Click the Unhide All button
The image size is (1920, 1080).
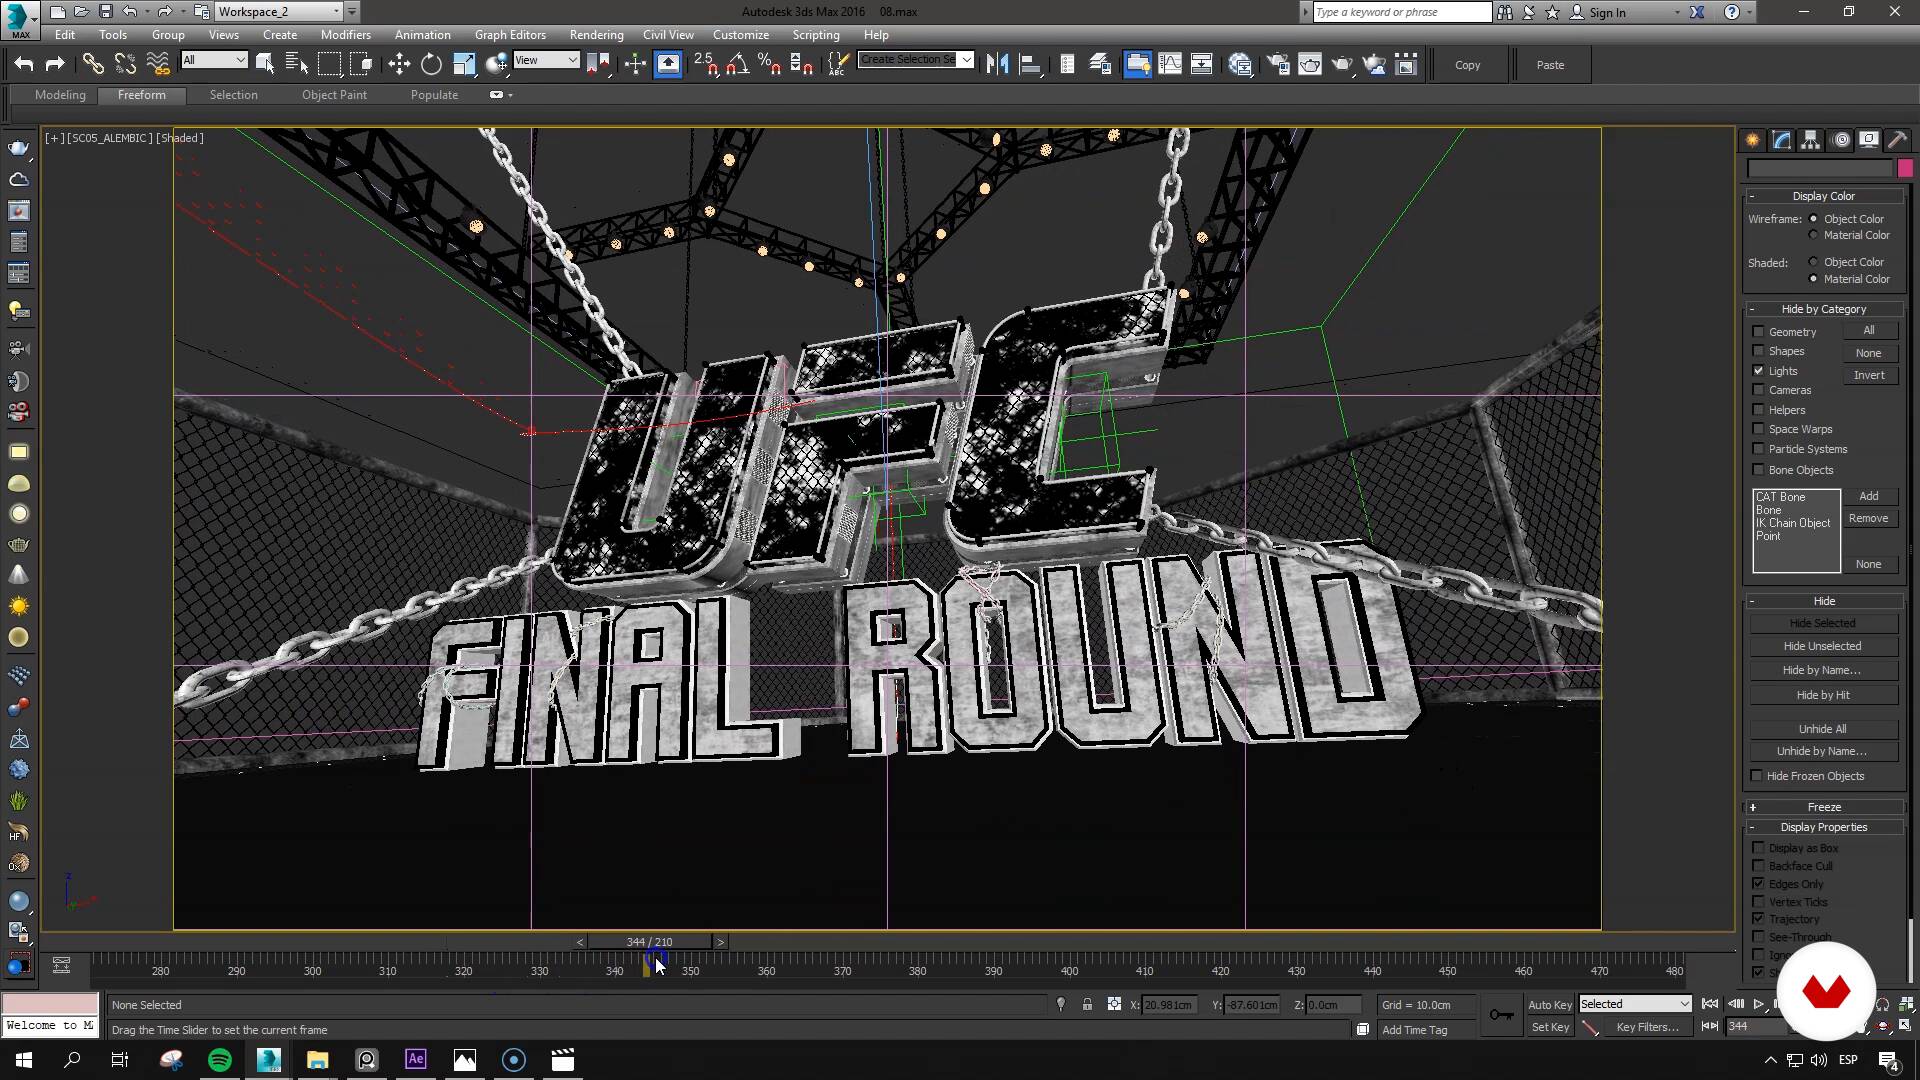[x=1822, y=729]
